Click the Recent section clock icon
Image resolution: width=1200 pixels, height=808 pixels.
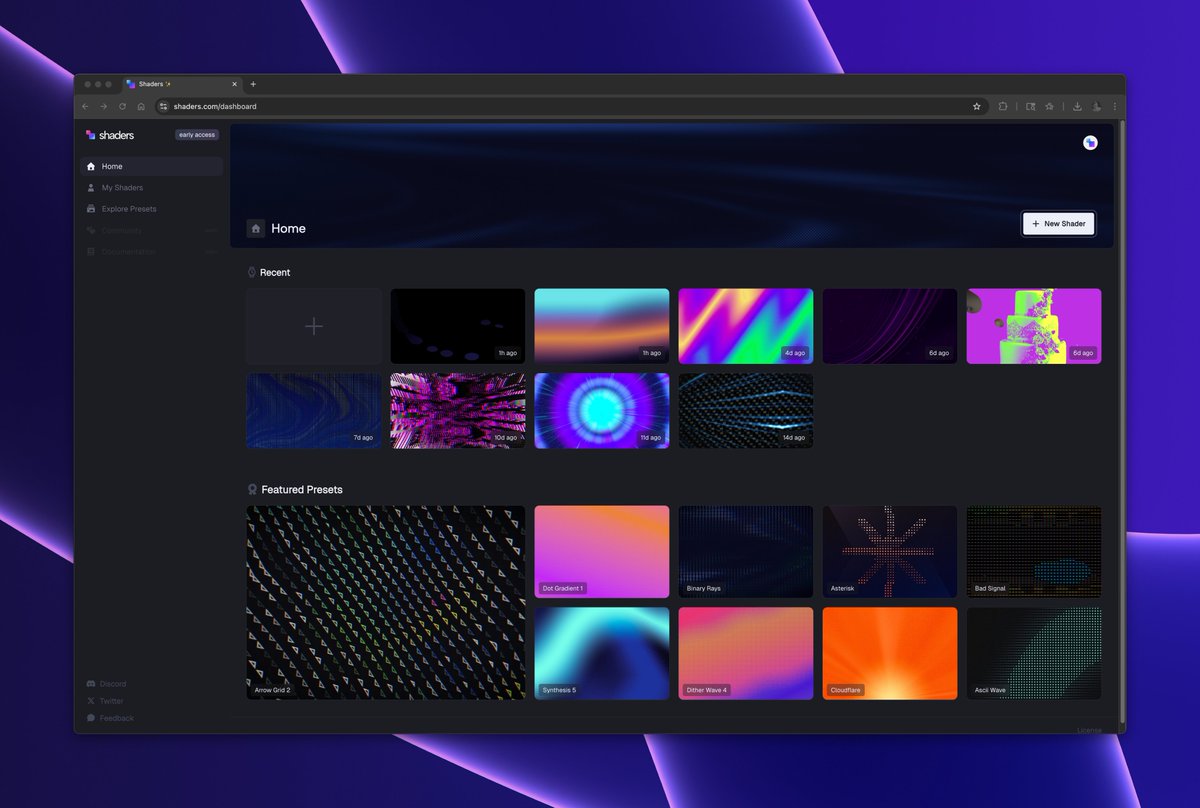pos(252,272)
